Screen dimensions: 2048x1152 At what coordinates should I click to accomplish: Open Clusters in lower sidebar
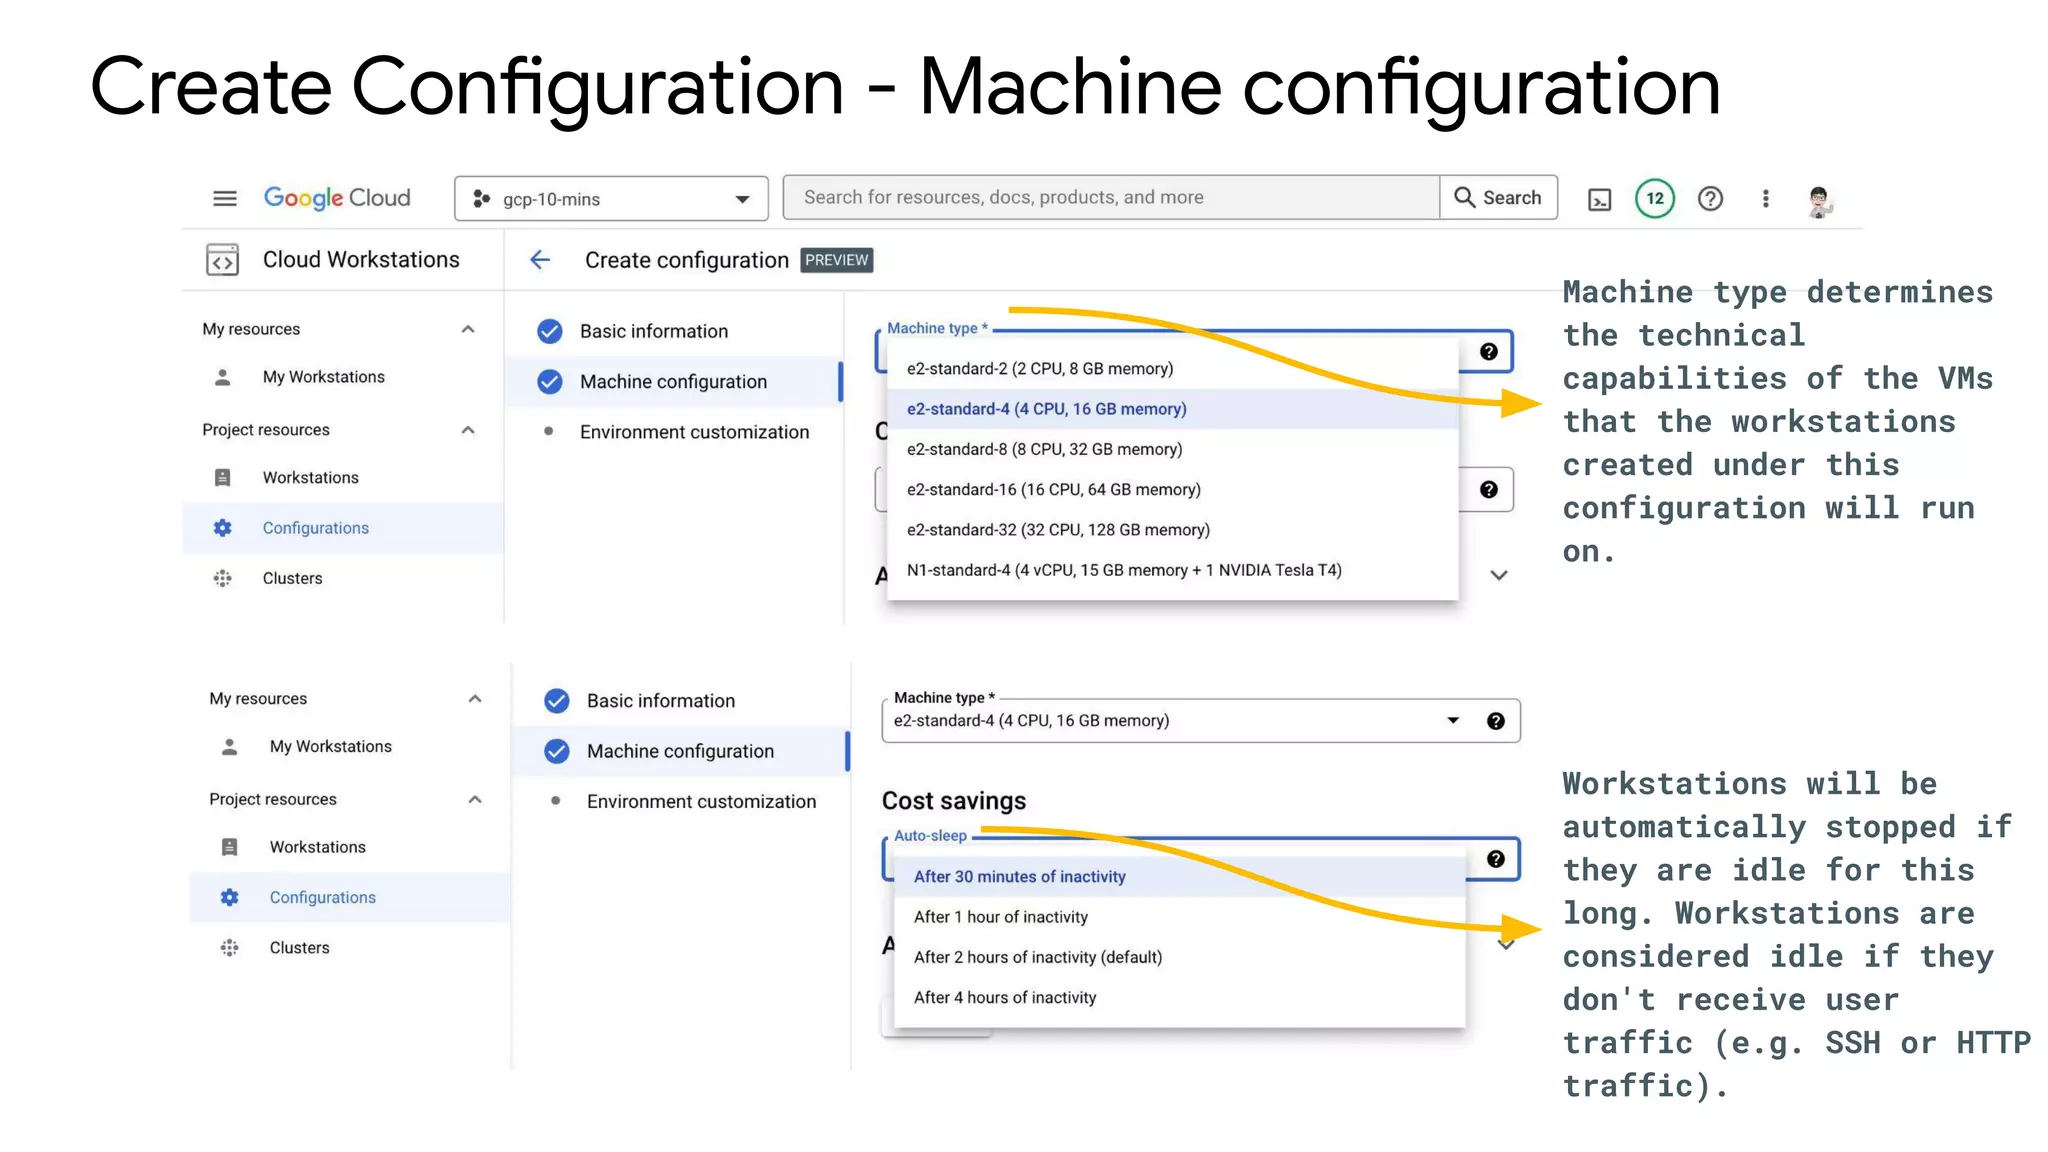tap(299, 948)
